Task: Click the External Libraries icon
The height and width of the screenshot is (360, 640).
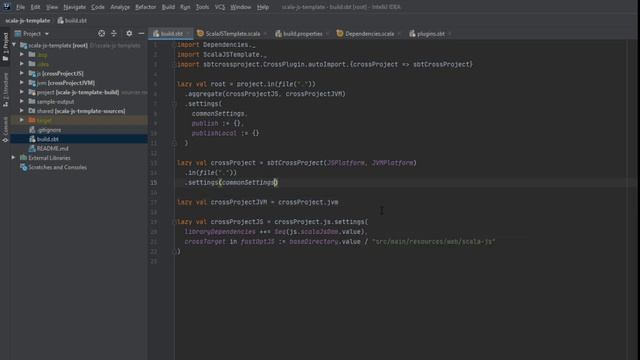Action: [24, 158]
